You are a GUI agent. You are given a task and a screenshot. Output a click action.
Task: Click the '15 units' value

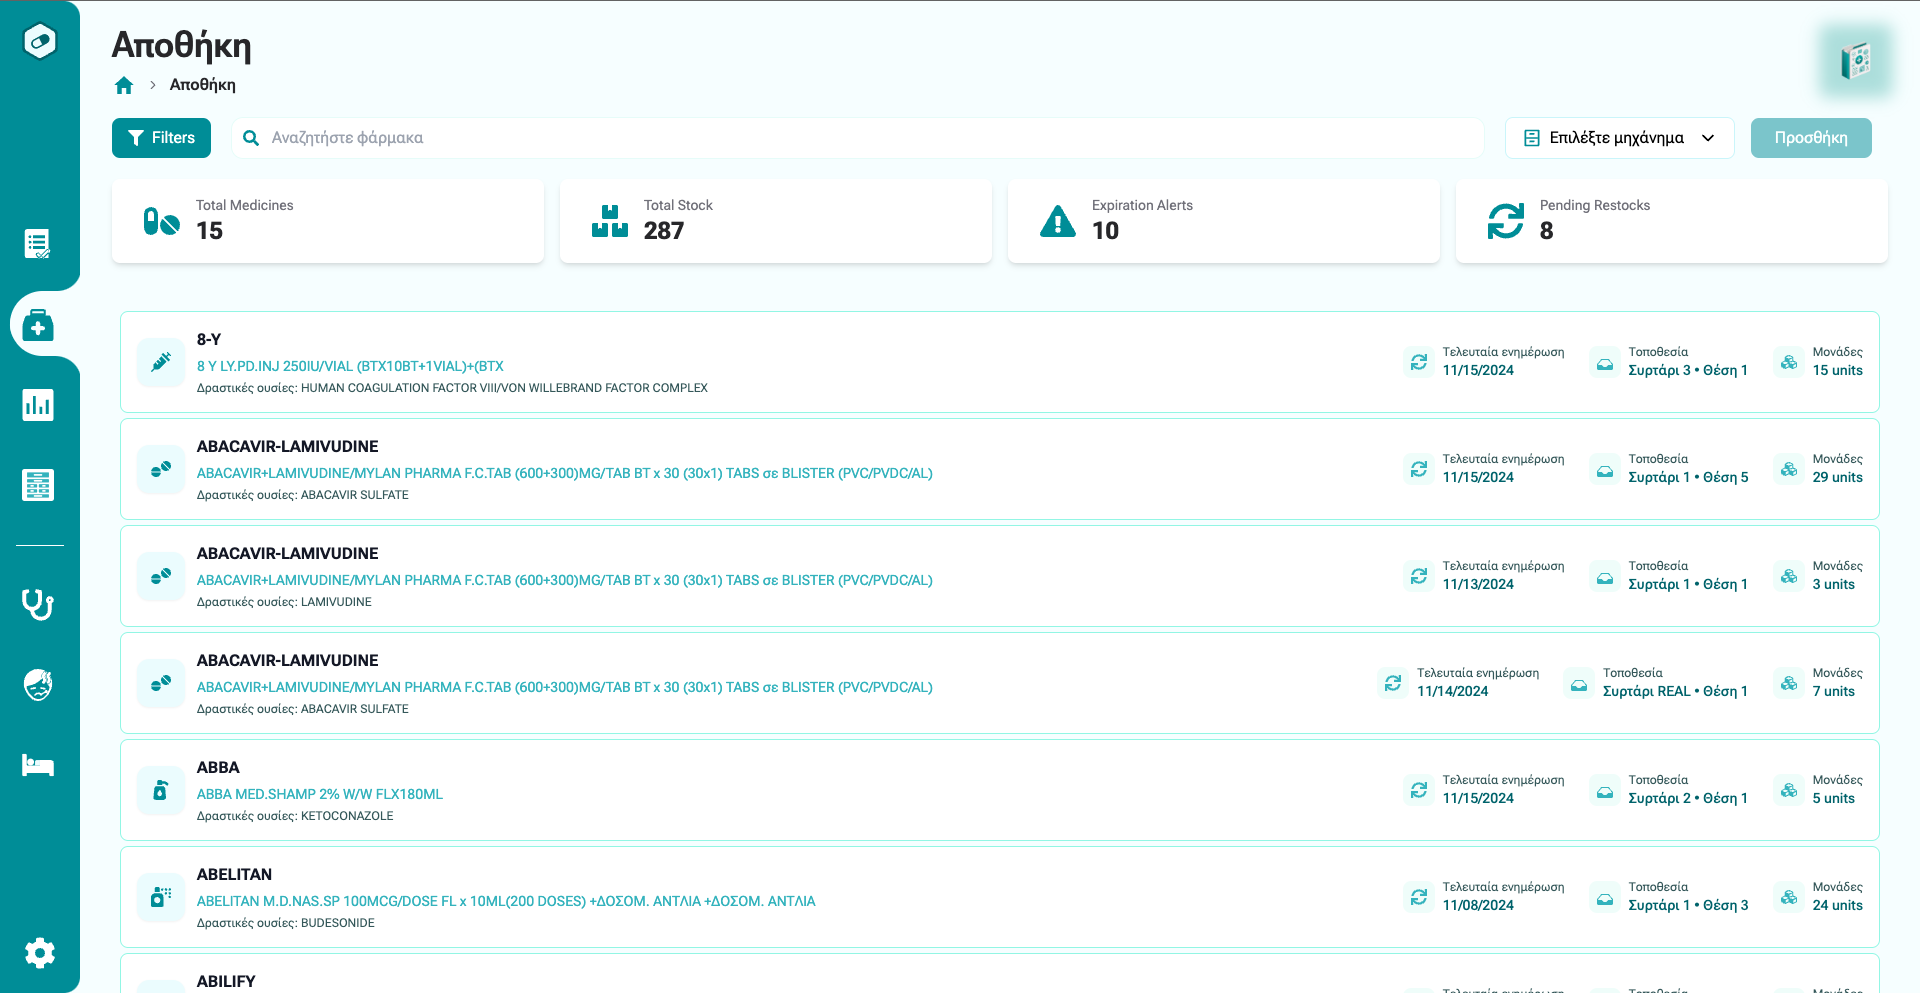(1838, 371)
